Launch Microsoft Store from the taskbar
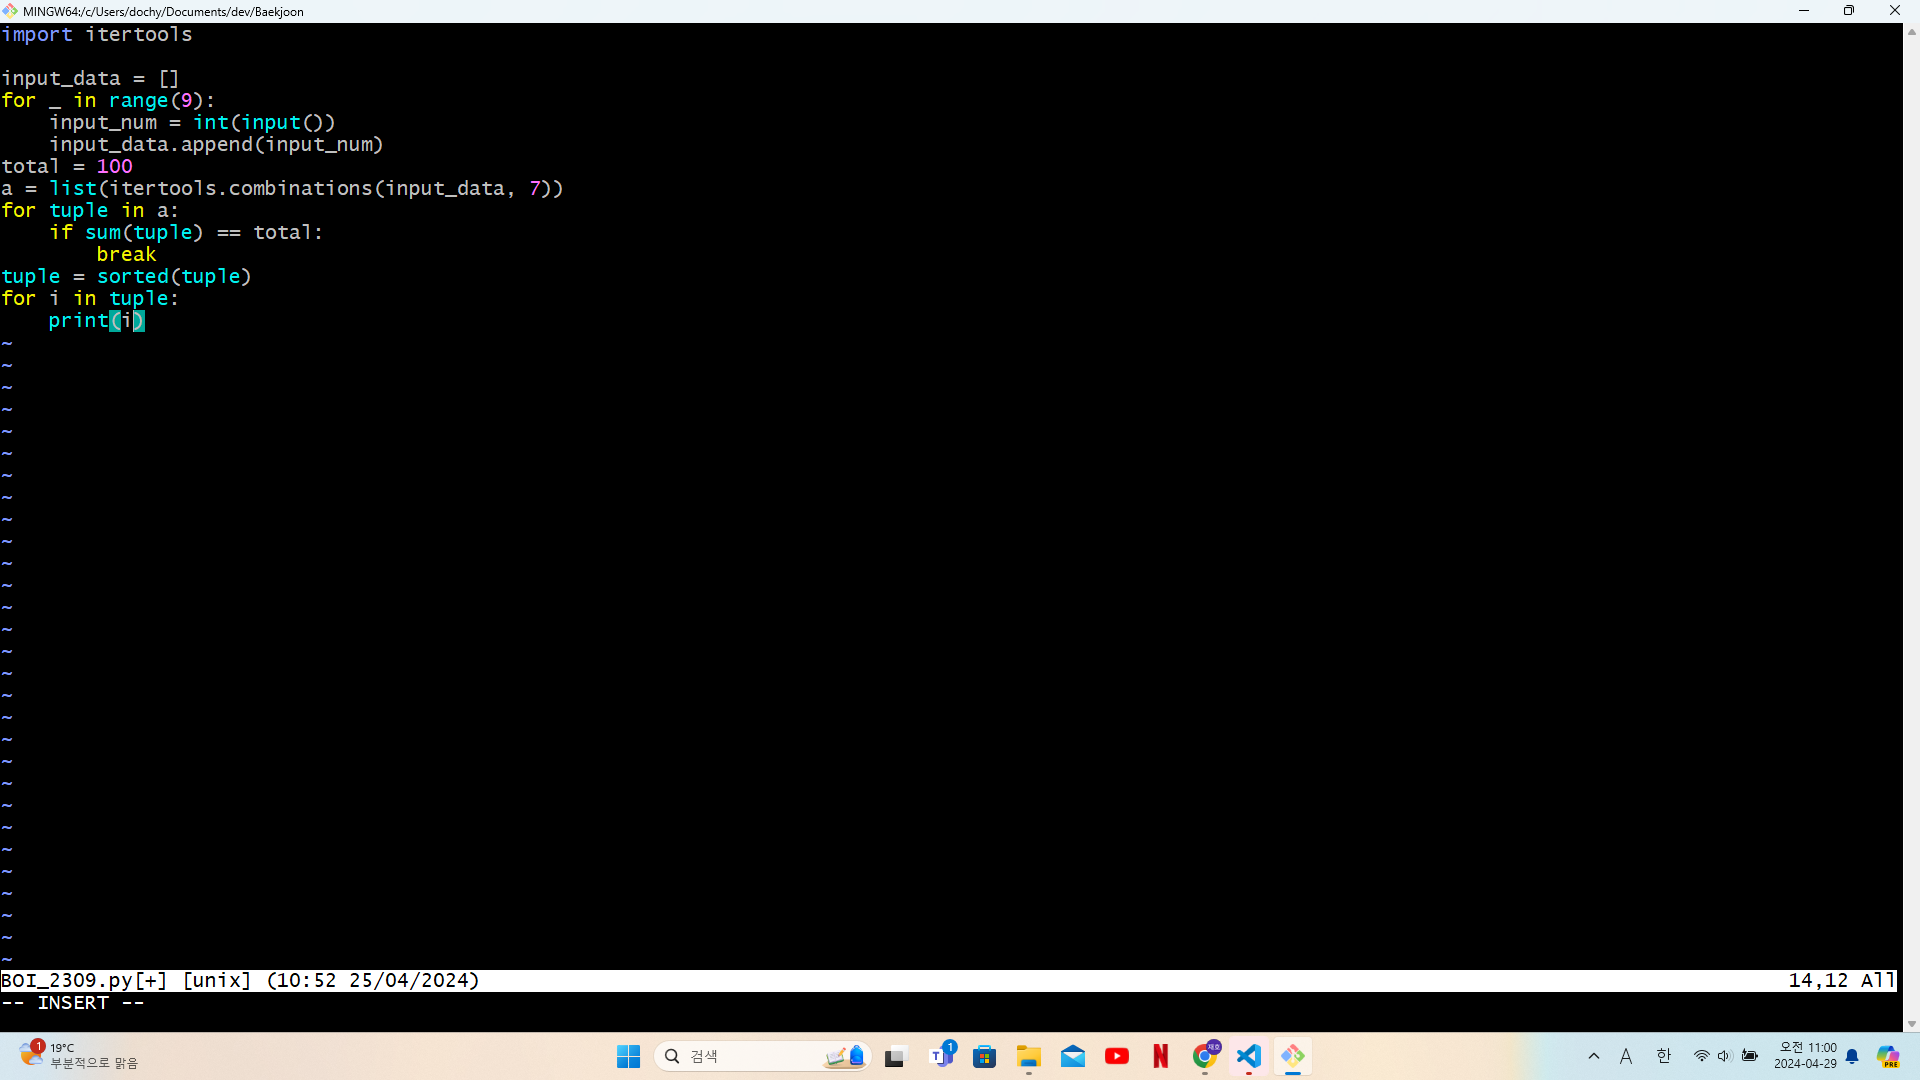Image resolution: width=1920 pixels, height=1080 pixels. pos(985,1056)
